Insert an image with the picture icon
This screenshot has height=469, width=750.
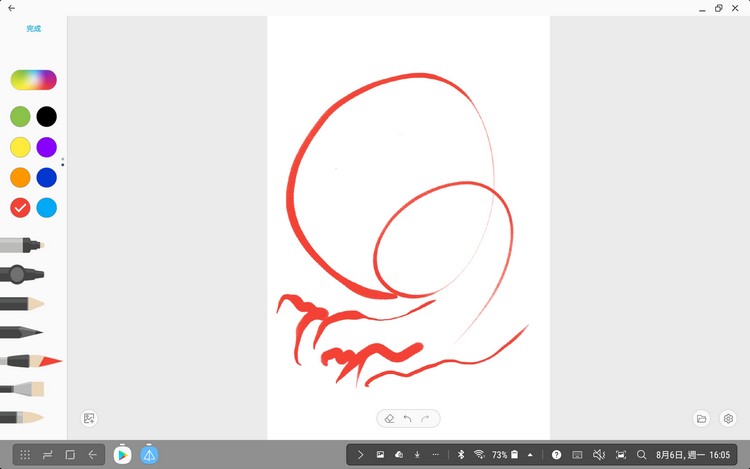pos(89,418)
